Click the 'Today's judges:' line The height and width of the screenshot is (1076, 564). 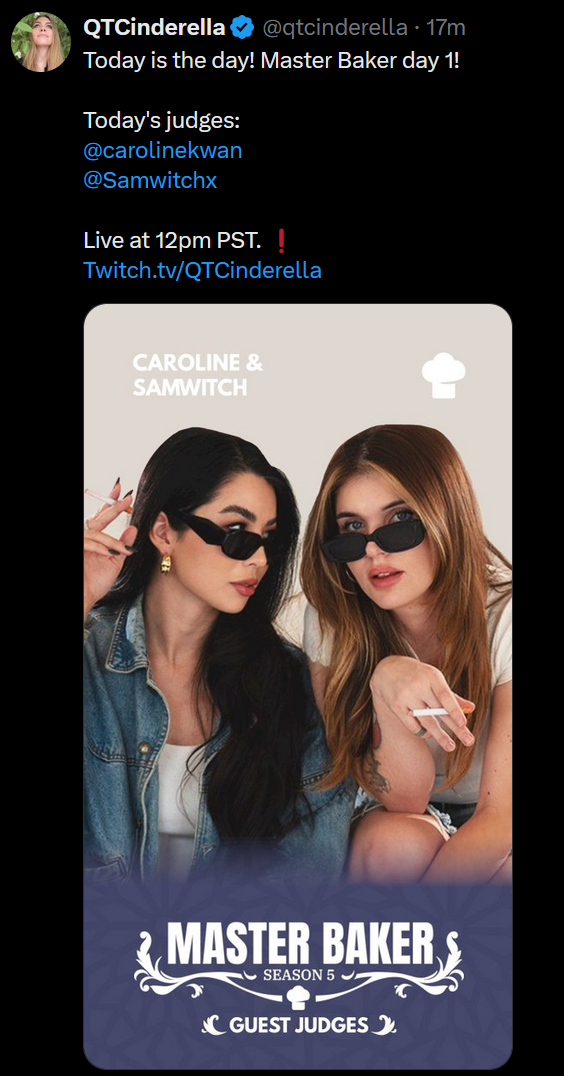(x=161, y=121)
